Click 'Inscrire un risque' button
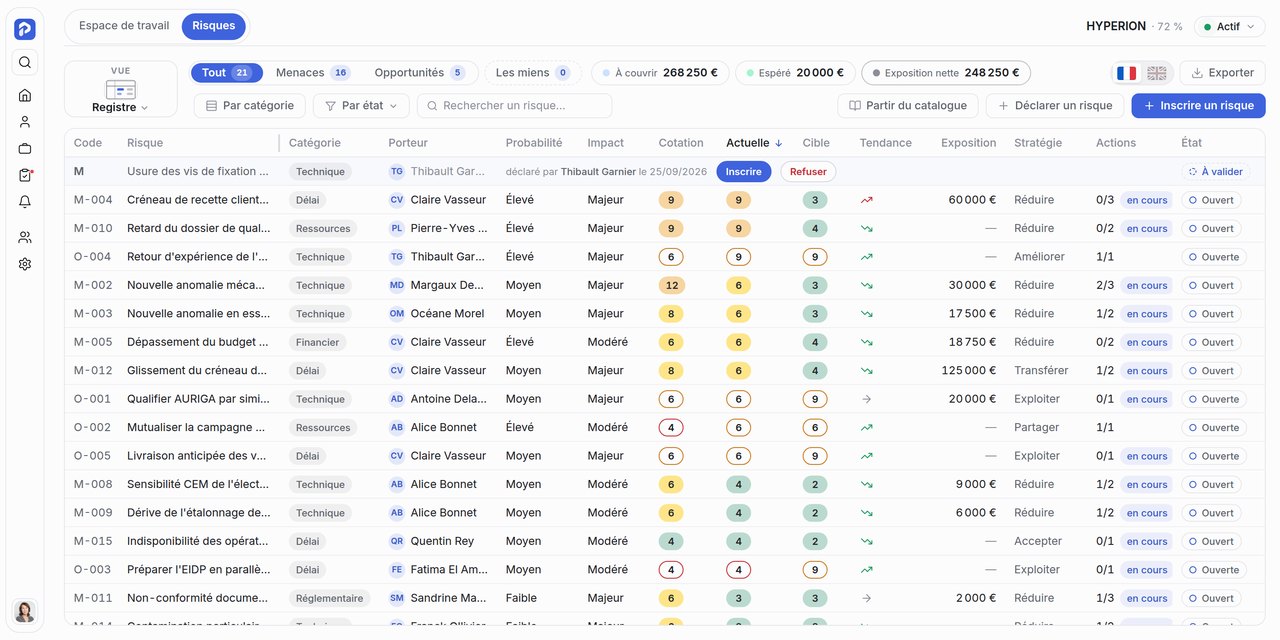 point(1199,106)
